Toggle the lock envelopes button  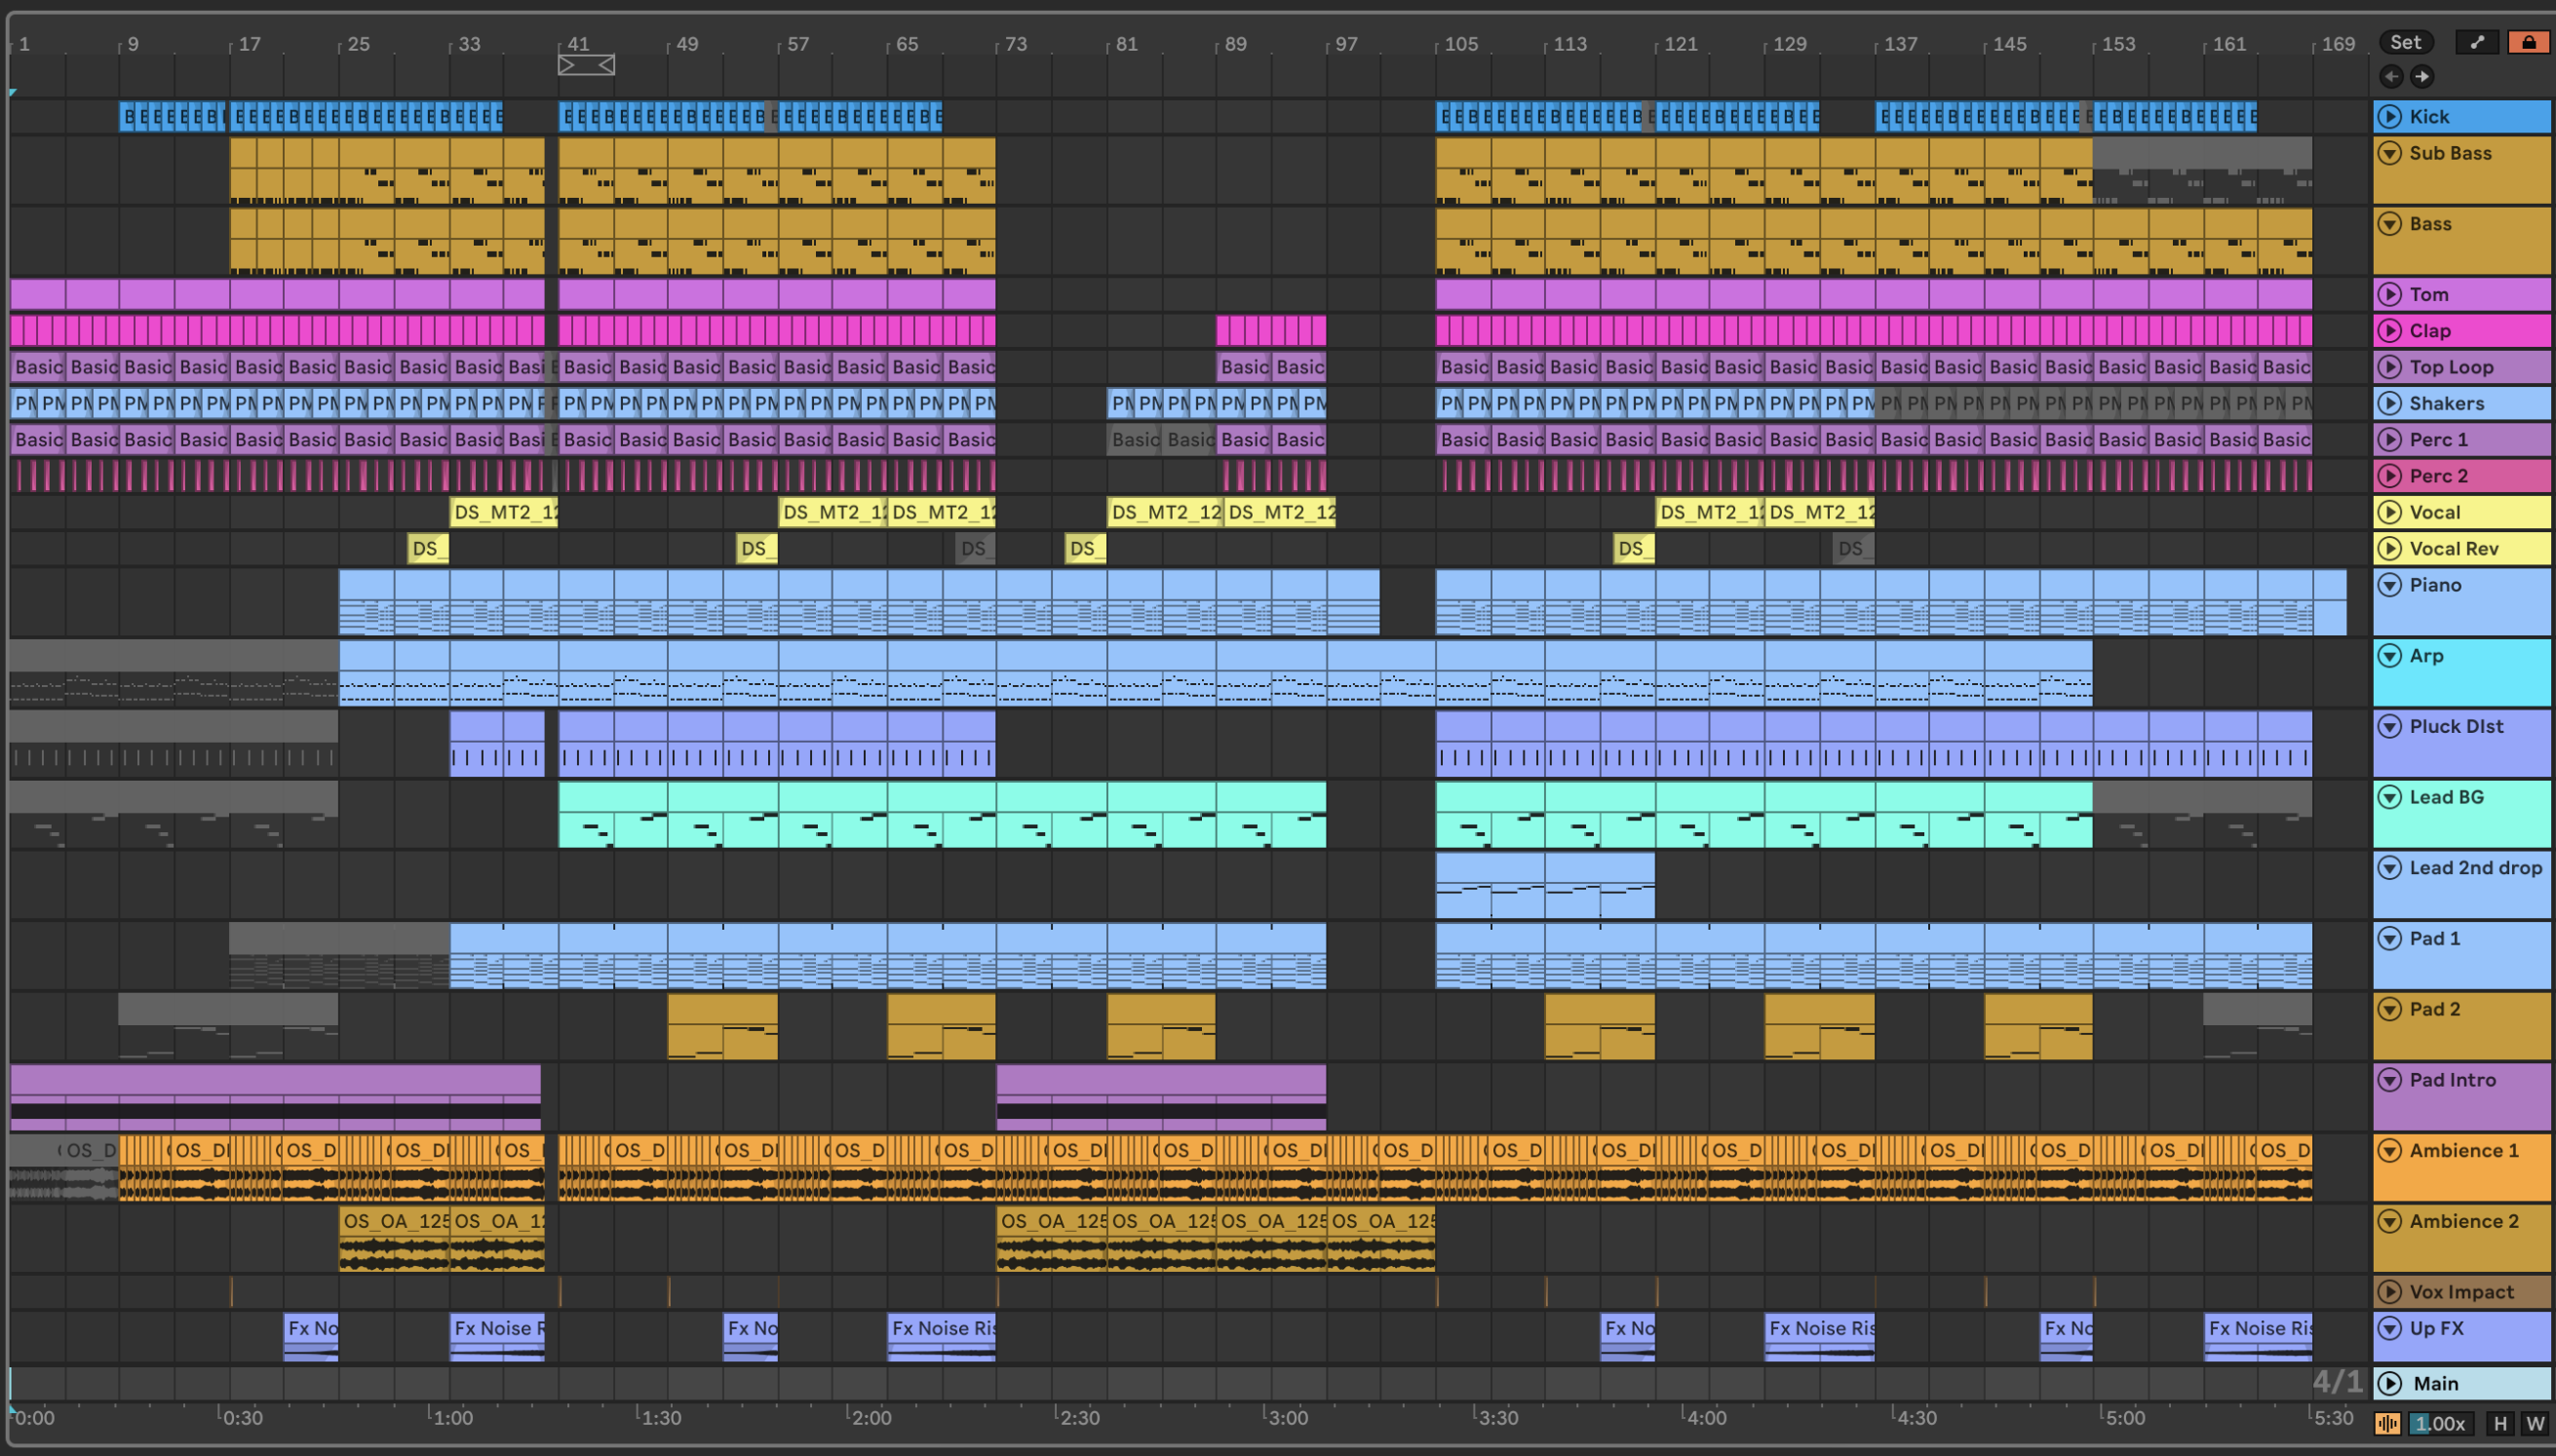(2528, 42)
